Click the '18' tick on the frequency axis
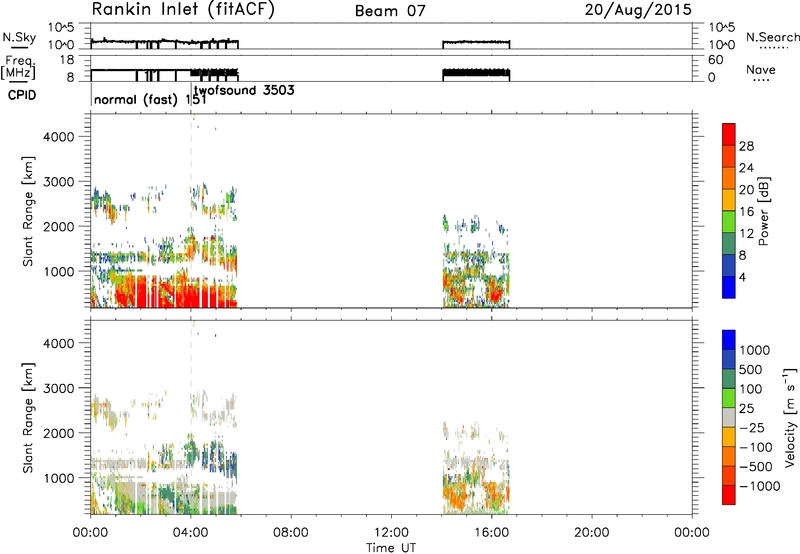 (67, 60)
